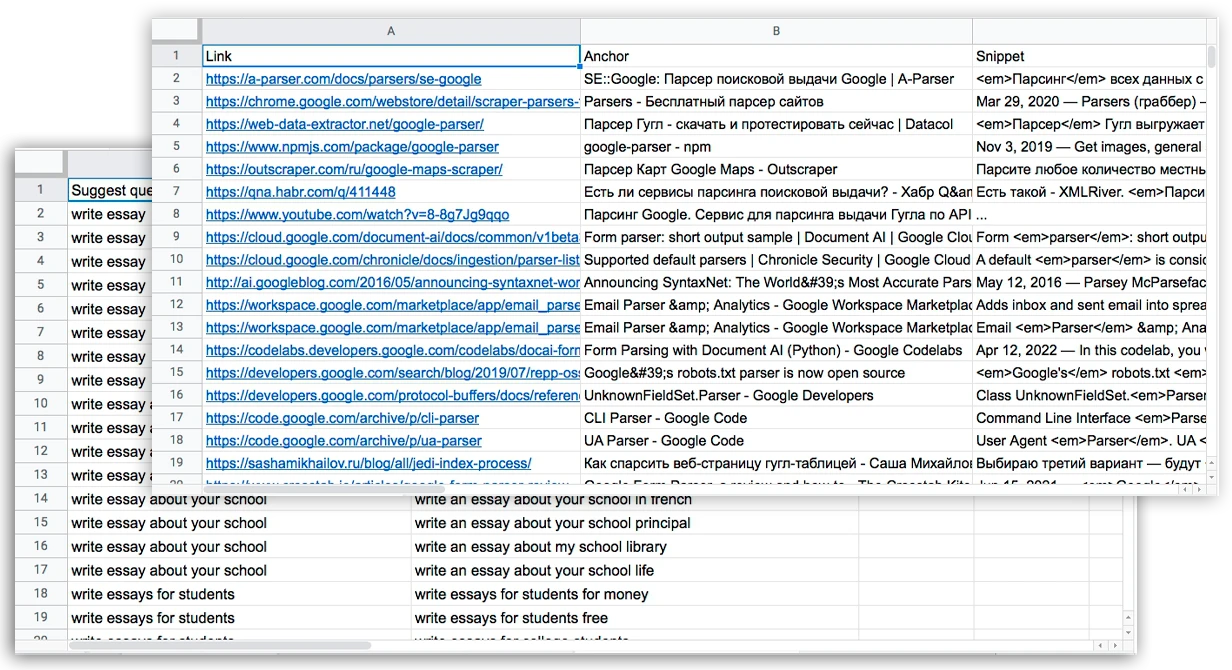This screenshot has width=1232, height=670.
Task: Open the YouTube watch link in row 8
Action: (x=357, y=215)
